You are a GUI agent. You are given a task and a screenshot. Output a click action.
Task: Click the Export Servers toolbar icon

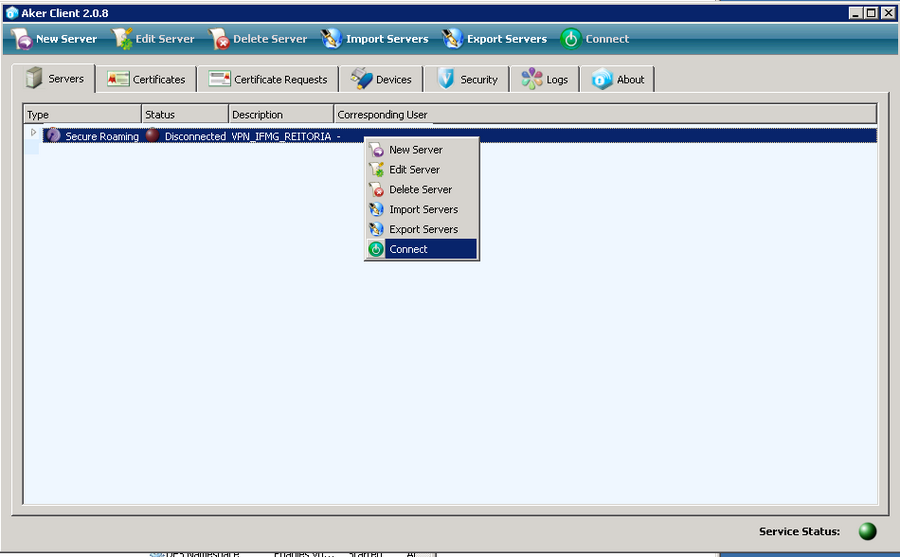pyautogui.click(x=452, y=39)
